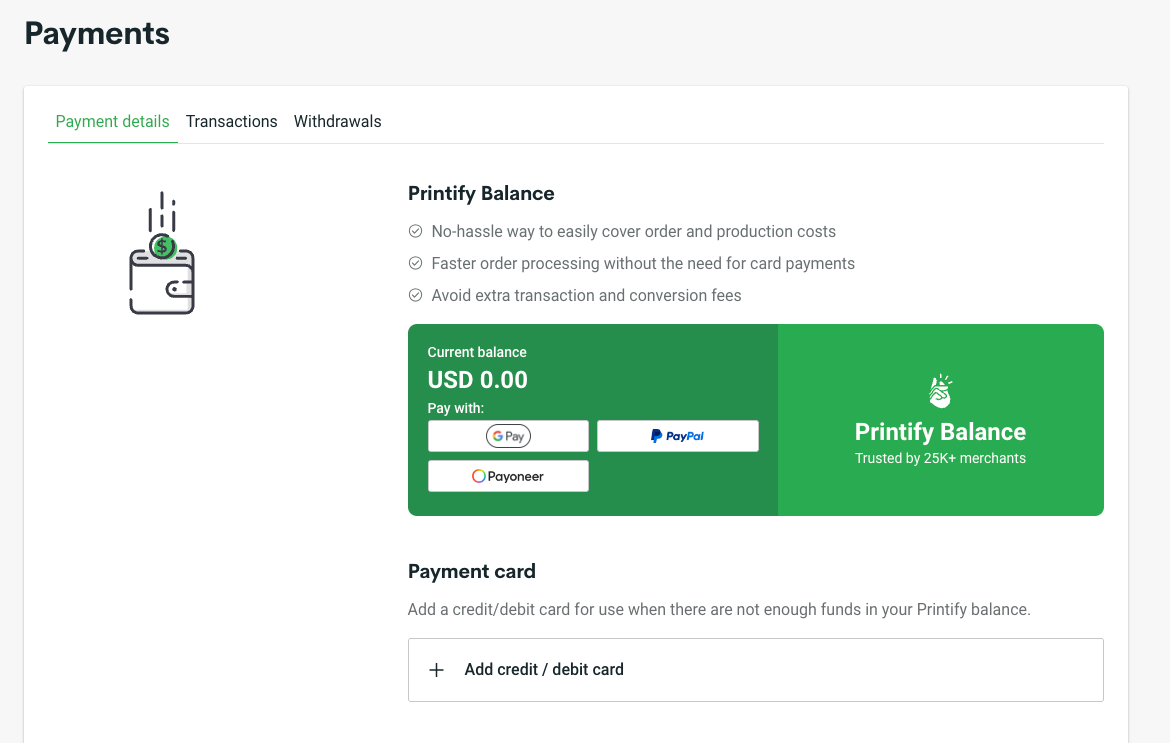Click the plus icon beside Add credit/debit card
Viewport: 1170px width, 743px height.
tap(436, 670)
